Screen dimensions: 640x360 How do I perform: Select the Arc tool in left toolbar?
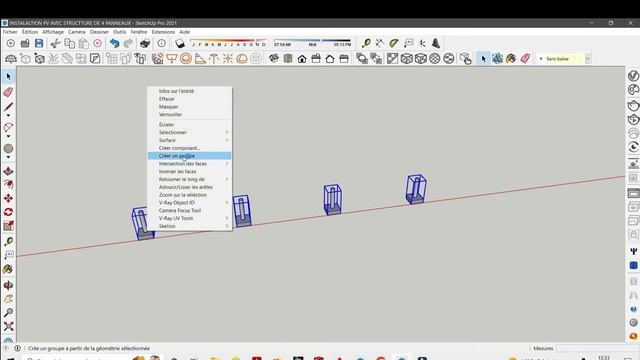tap(9, 128)
